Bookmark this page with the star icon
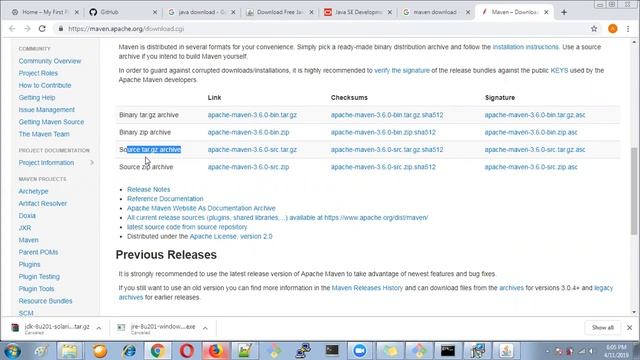Viewport: 640px width, 360px height. point(594,29)
